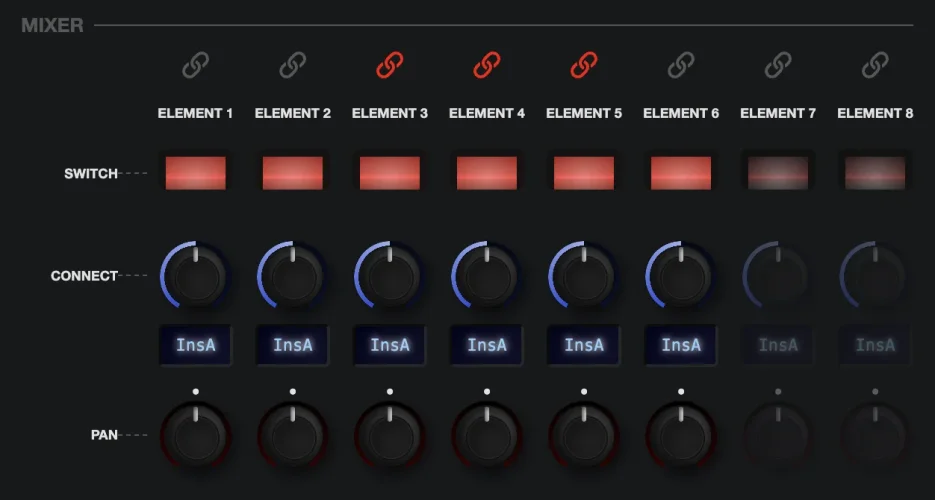Expand the InsA routing box under Element 6
The width and height of the screenshot is (935, 500).
680,345
